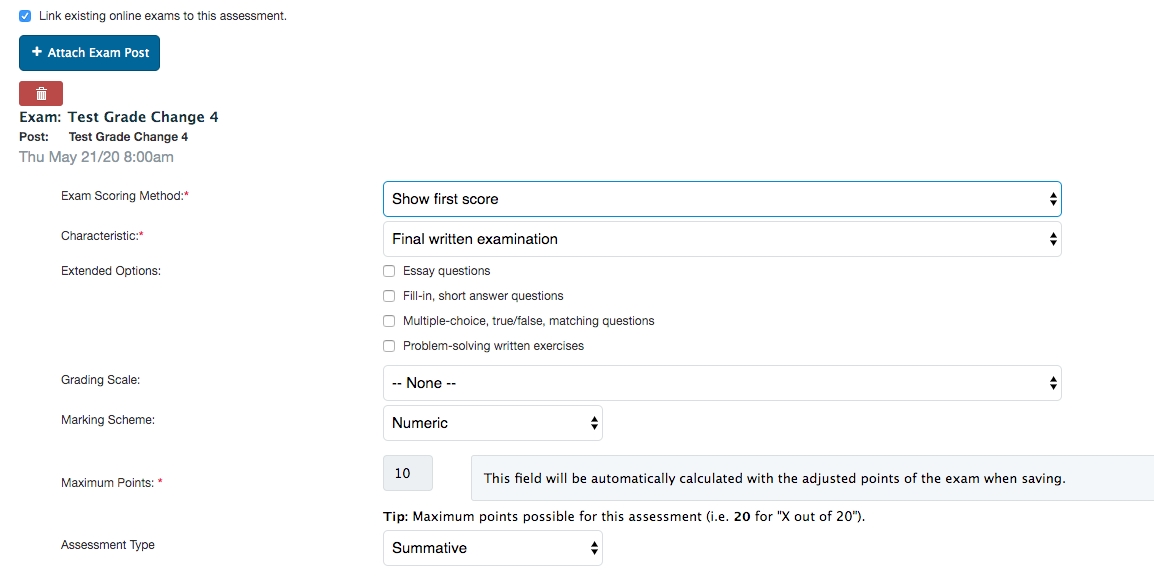Open the Characteristic dropdown
Screen dimensions: 1154x581
tap(721, 239)
